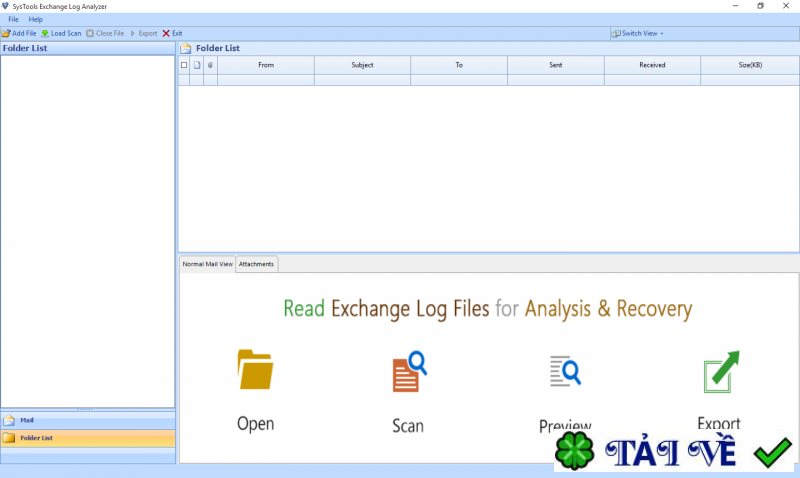Click the Exit toolbar button

click(172, 33)
